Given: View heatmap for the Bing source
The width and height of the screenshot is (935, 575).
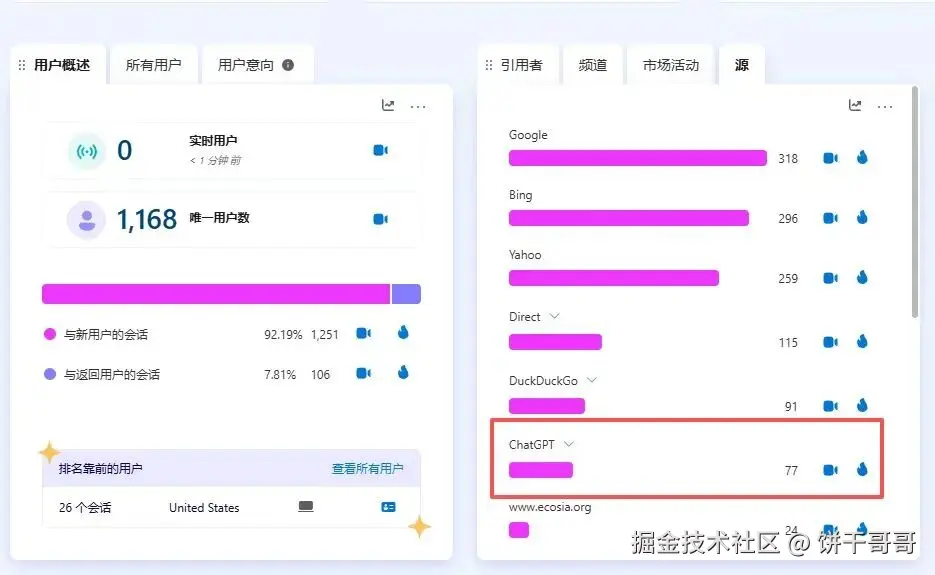Looking at the screenshot, I should (862, 217).
